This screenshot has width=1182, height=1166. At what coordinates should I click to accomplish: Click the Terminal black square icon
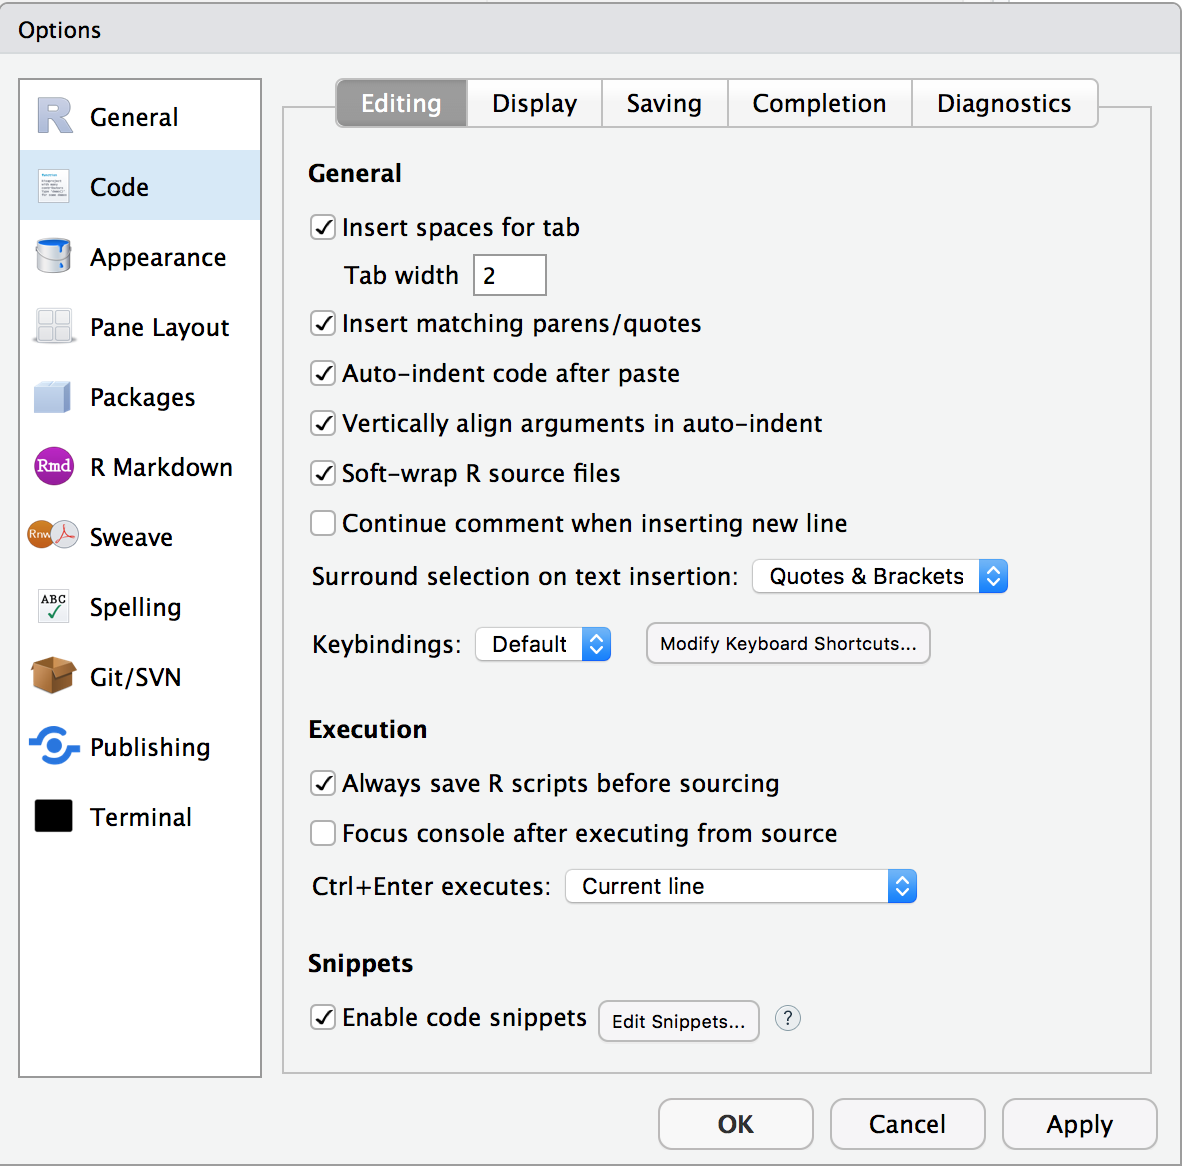[53, 816]
